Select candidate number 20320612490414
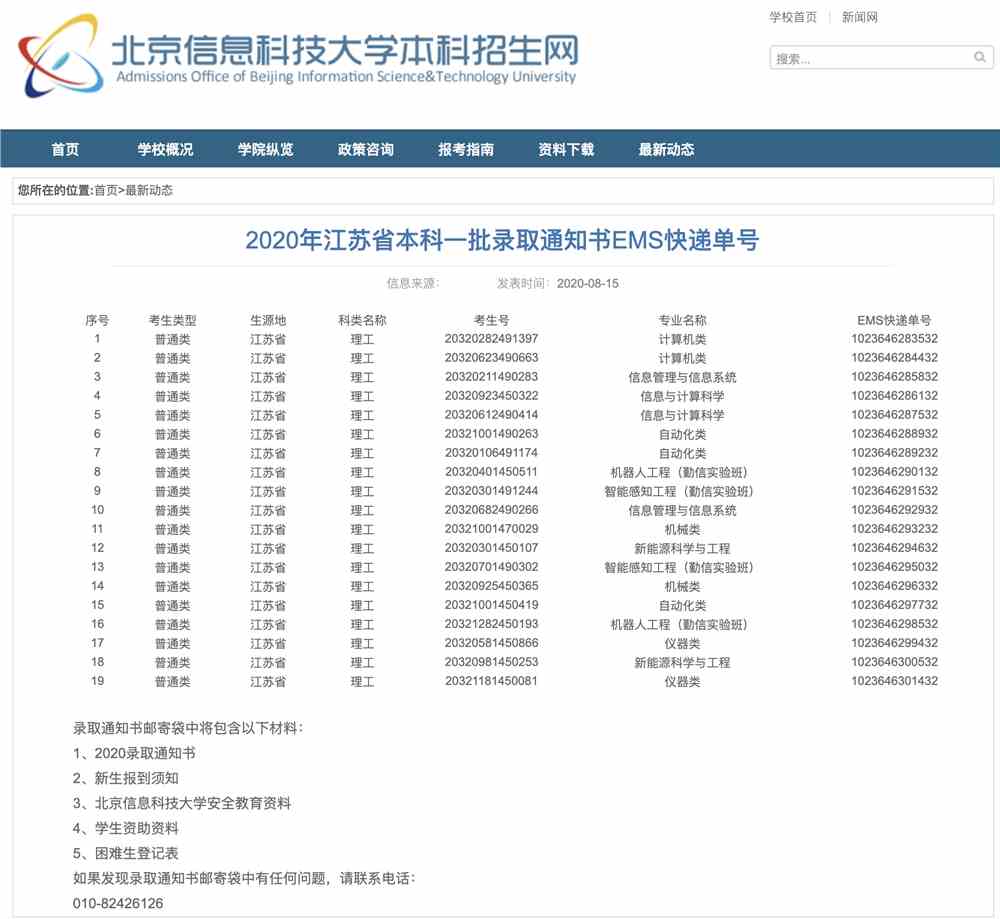Viewport: 1000px width, 919px height. coord(491,415)
